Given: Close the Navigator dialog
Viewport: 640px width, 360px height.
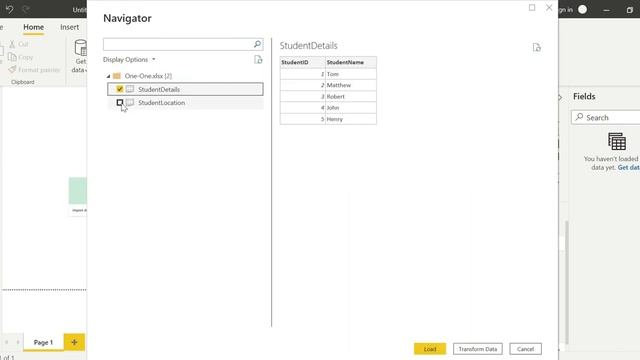Looking at the screenshot, I should pyautogui.click(x=549, y=7).
